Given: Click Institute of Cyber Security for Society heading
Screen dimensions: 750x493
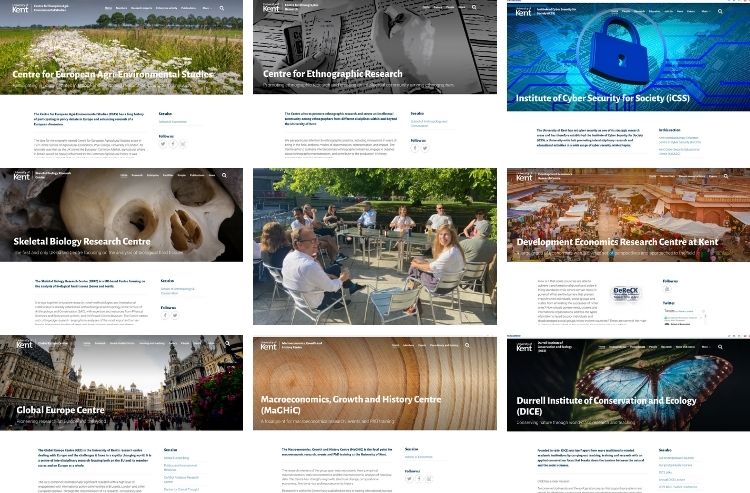Looking at the screenshot, I should point(603,98).
